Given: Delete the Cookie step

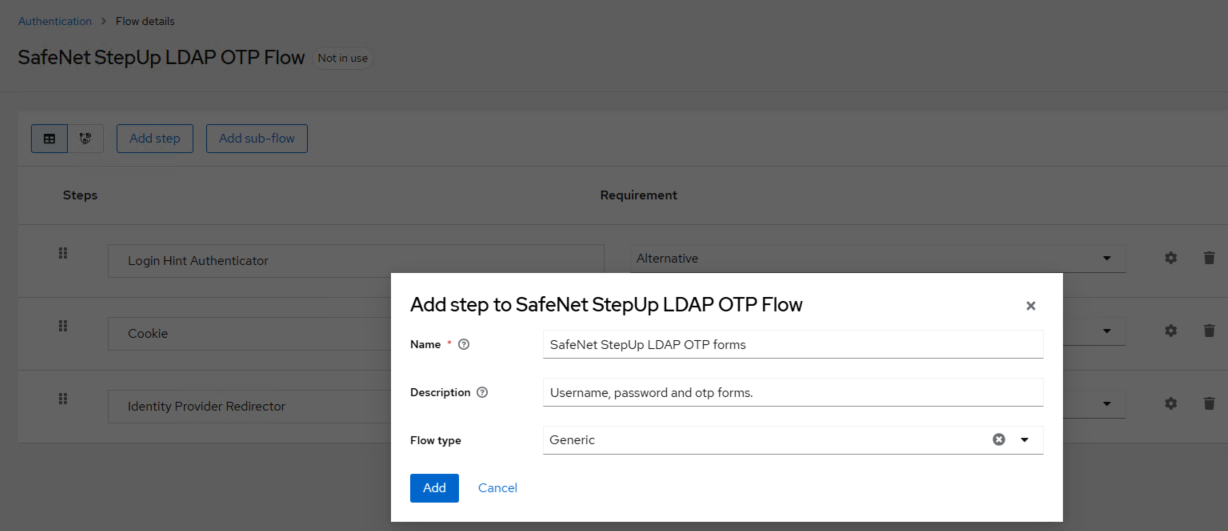Looking at the screenshot, I should [1208, 331].
